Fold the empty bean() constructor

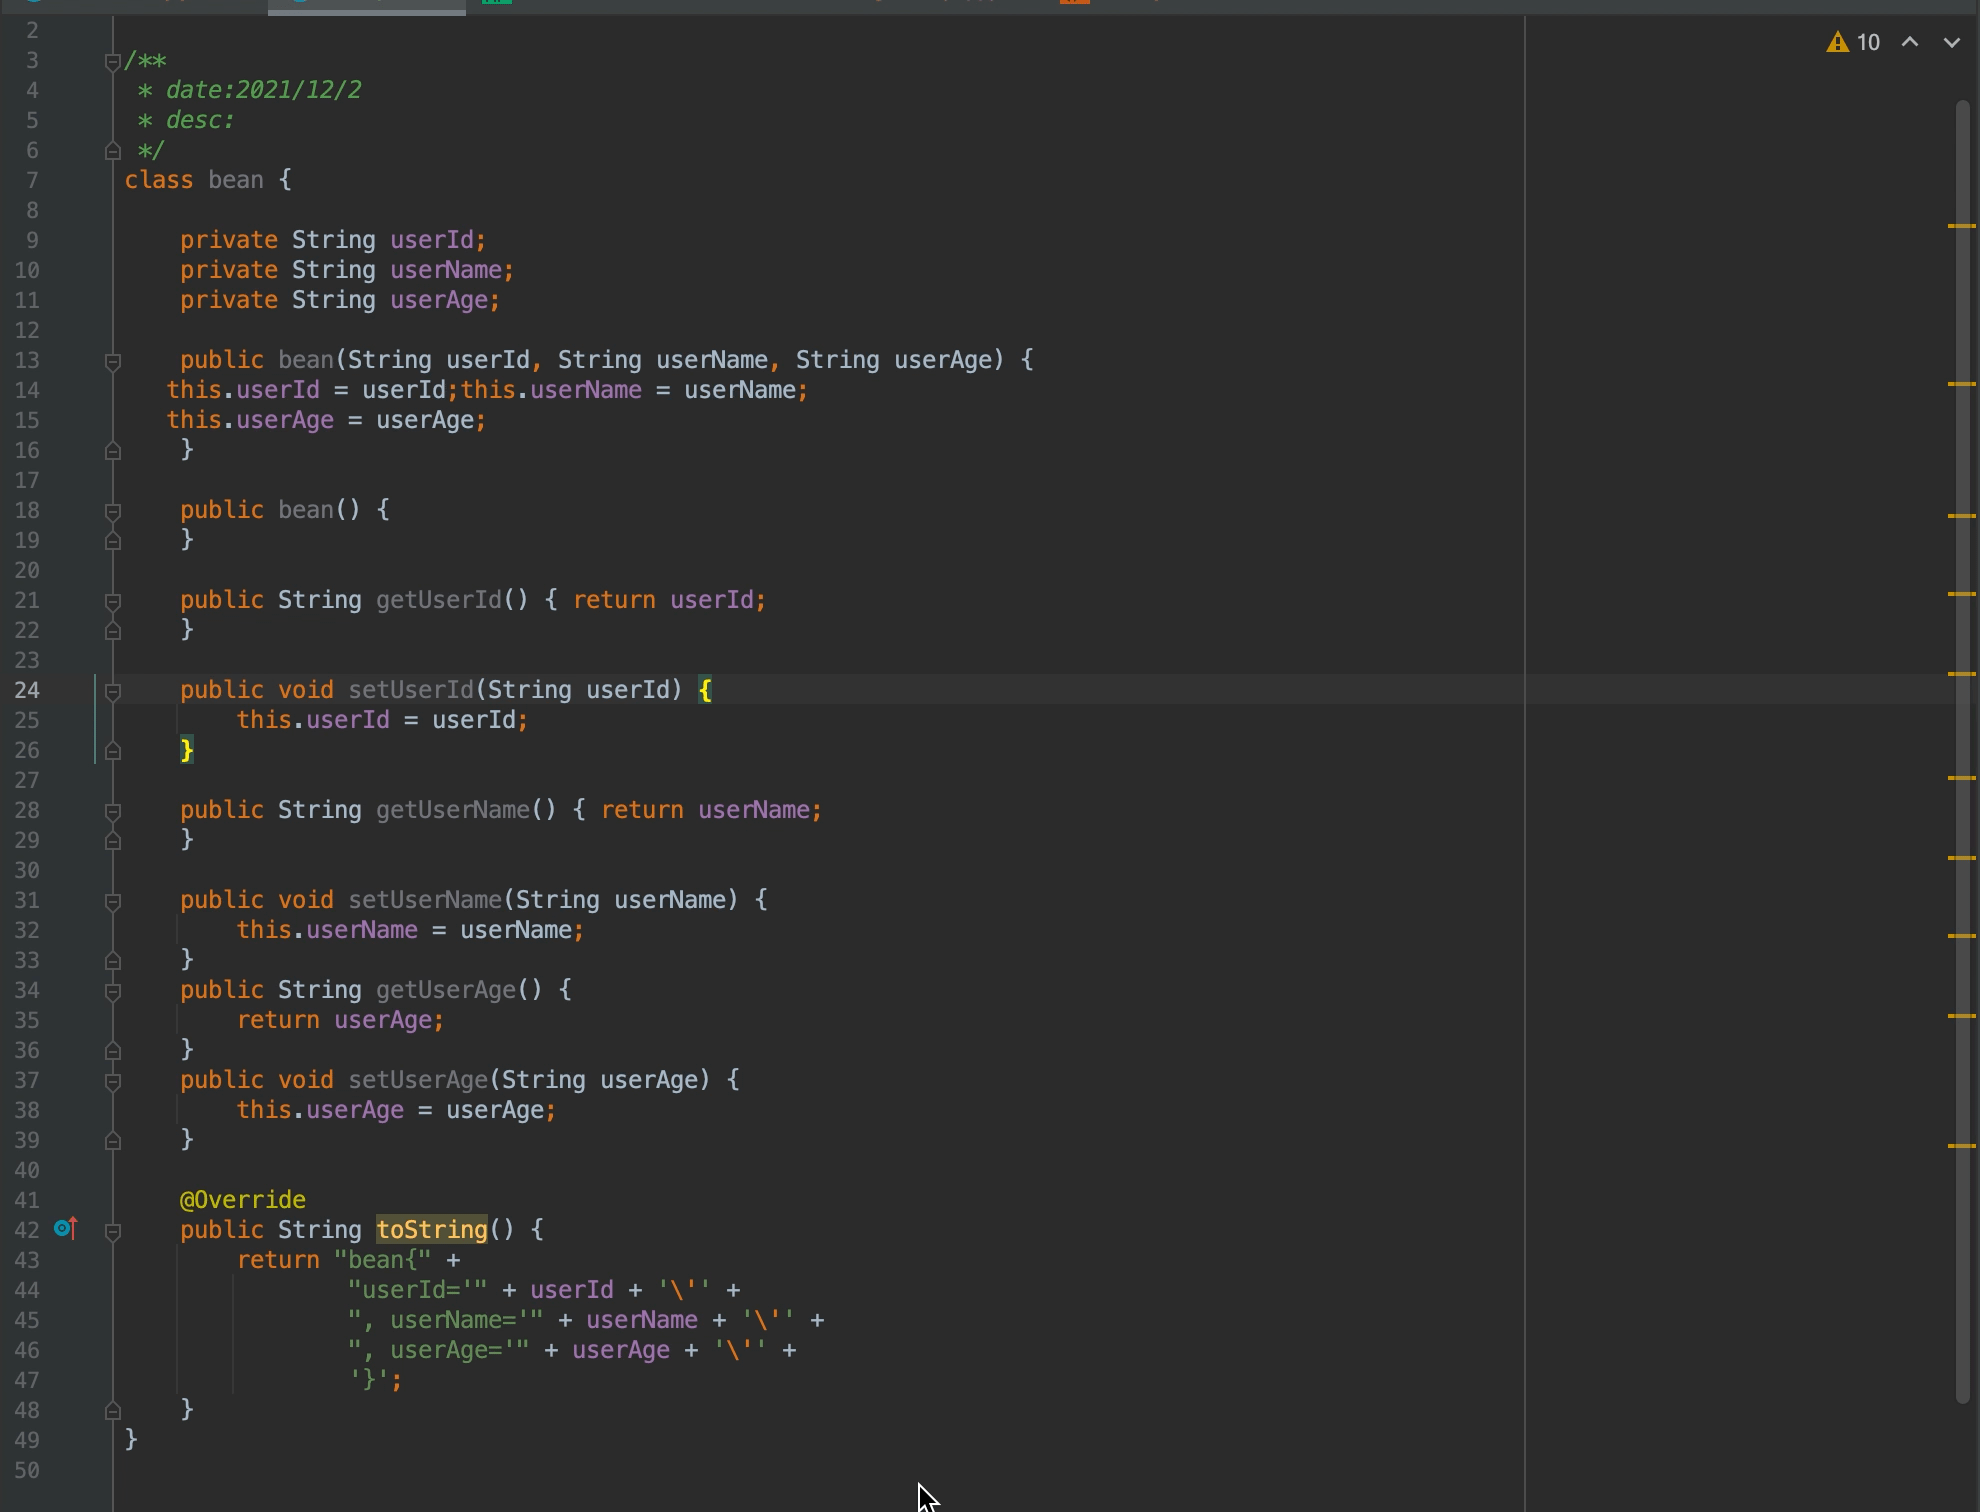click(x=113, y=511)
